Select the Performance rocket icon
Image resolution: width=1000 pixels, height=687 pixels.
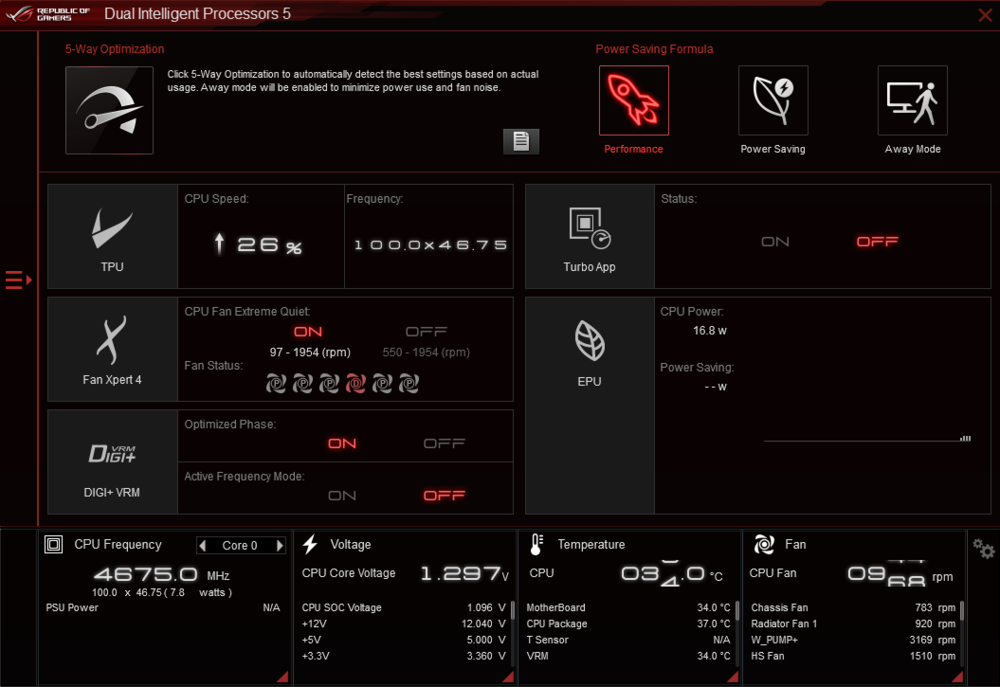[633, 101]
